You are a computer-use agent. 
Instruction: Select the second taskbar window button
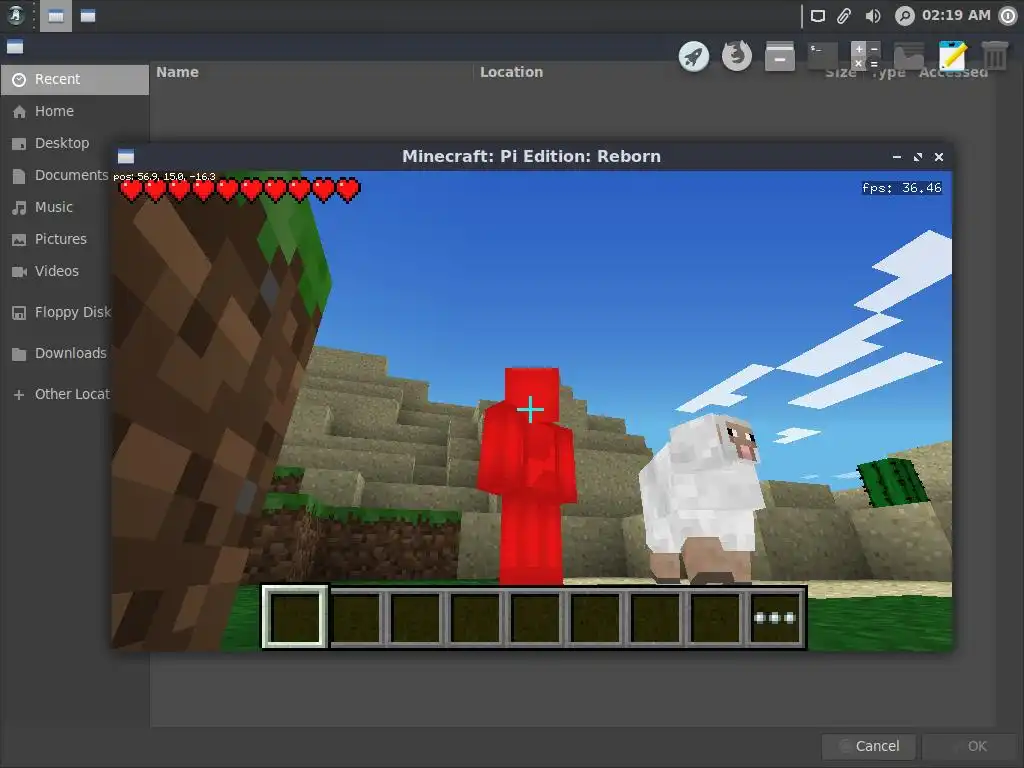[88, 16]
